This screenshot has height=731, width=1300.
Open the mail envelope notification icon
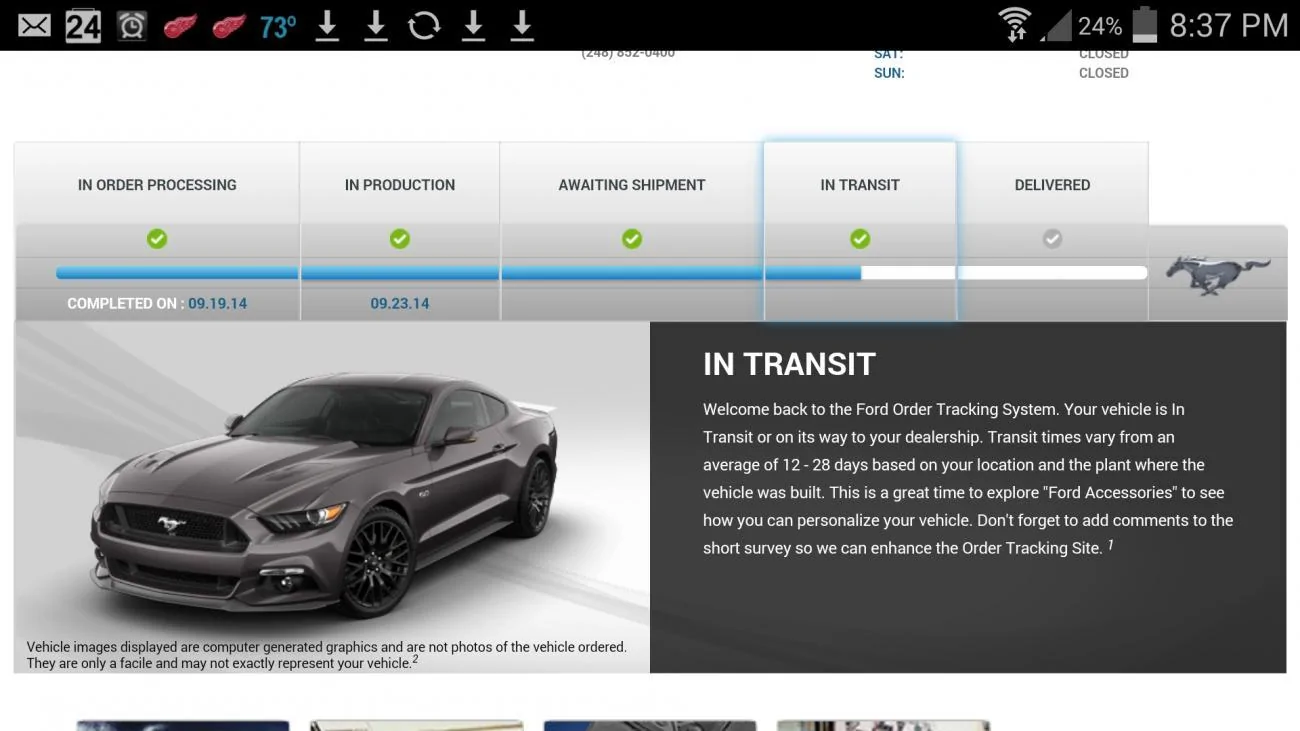coord(33,25)
